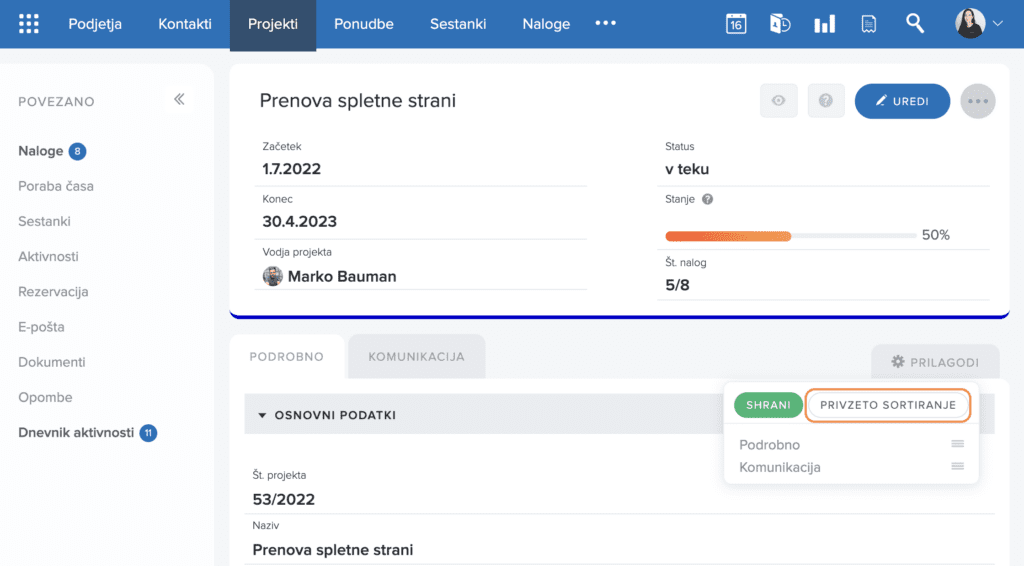The height and width of the screenshot is (566, 1024).
Task: Open the time tracking icon
Action: point(780,24)
